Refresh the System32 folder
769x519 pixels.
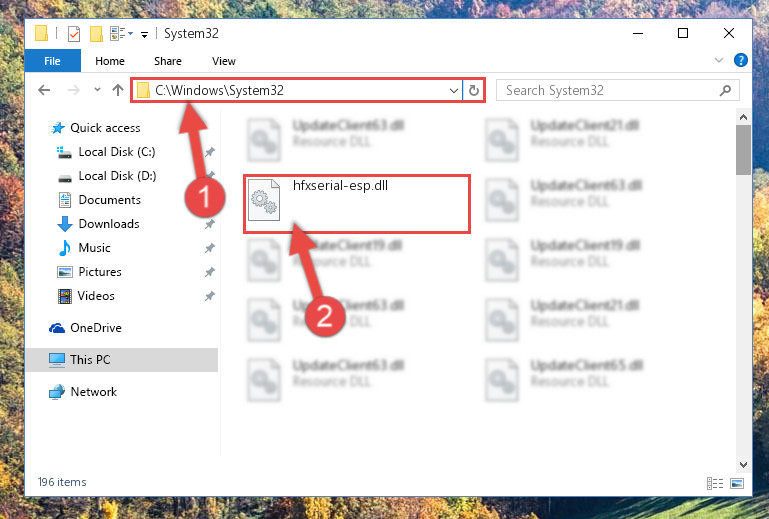pos(474,90)
